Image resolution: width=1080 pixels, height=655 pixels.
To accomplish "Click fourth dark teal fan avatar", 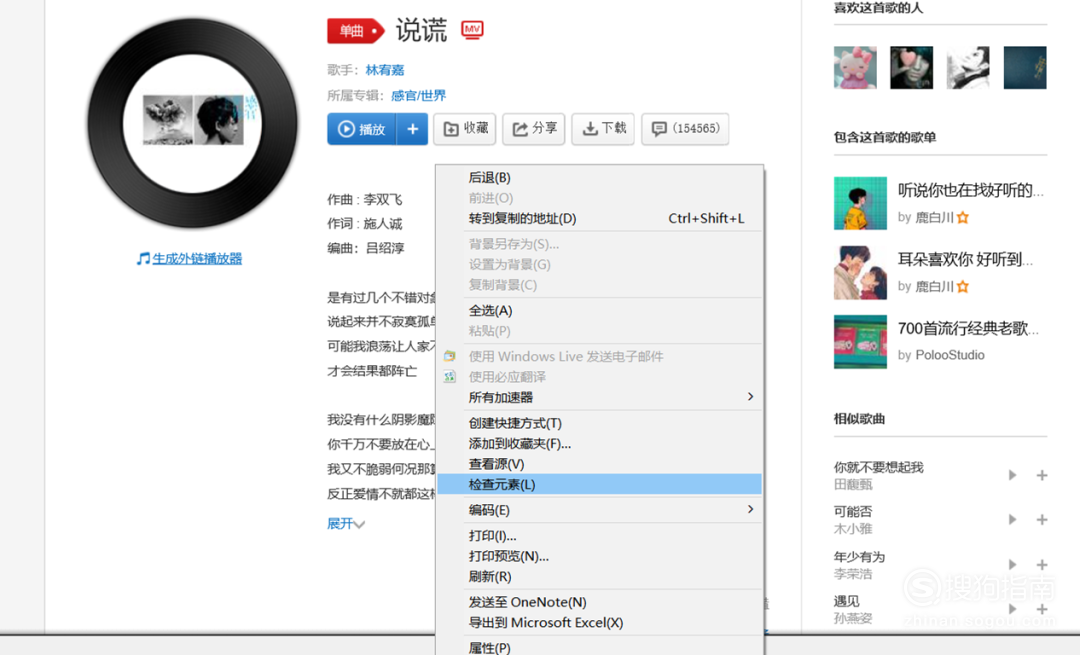I will coord(1025,67).
